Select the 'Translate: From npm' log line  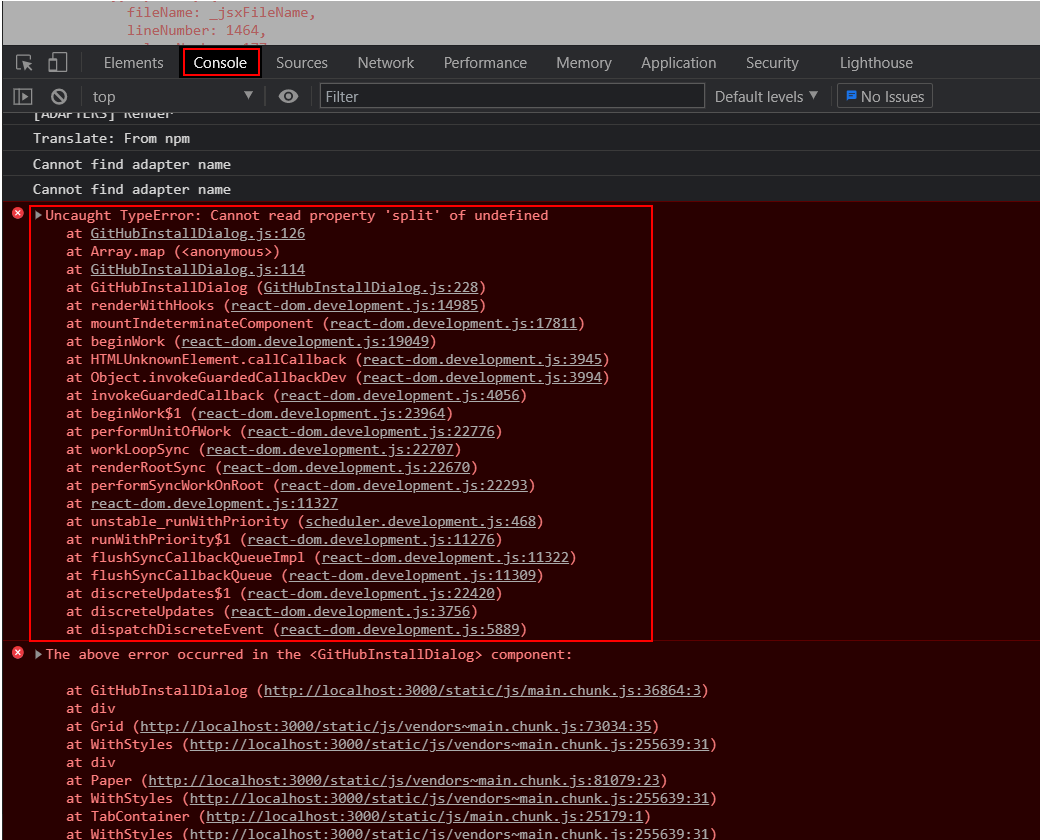pos(111,138)
